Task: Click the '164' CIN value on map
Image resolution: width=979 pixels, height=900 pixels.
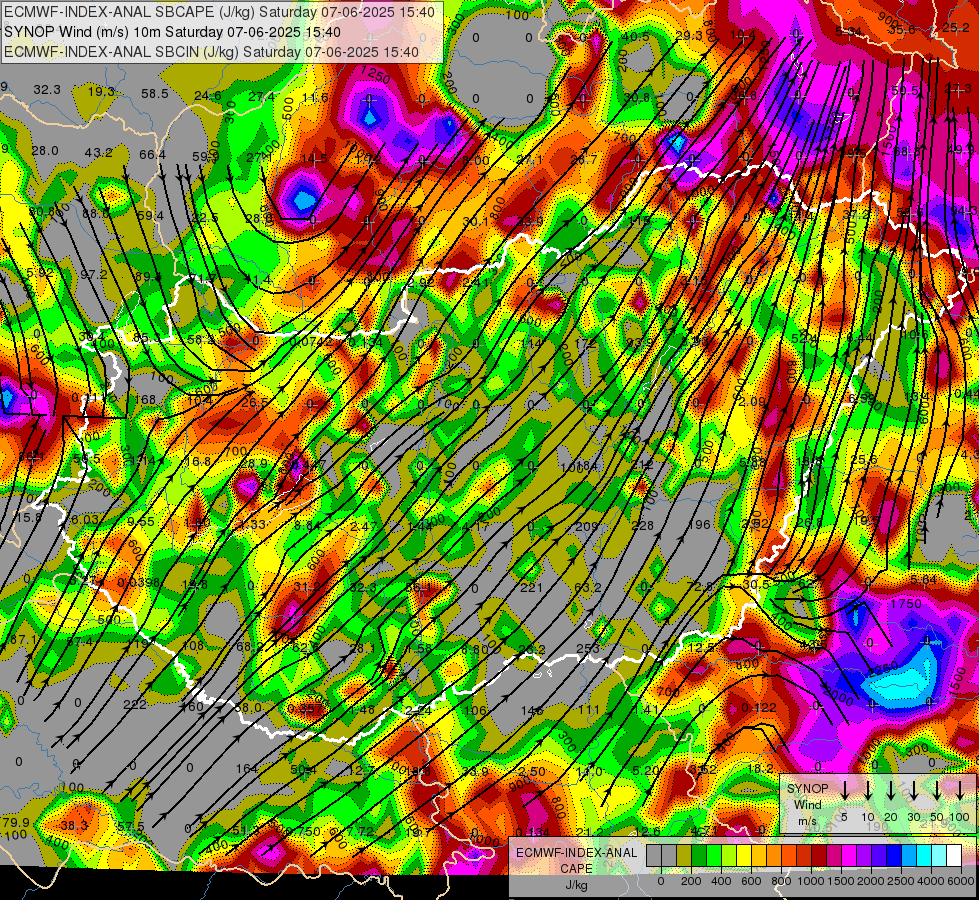Action: click(247, 768)
